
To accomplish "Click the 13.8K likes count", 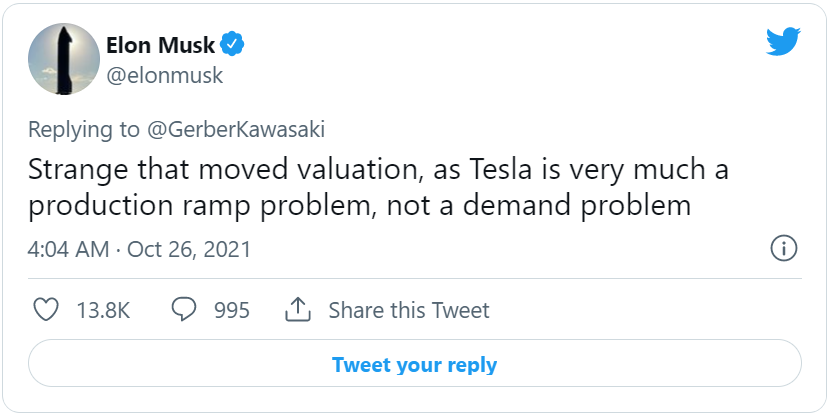I will coord(103,310).
